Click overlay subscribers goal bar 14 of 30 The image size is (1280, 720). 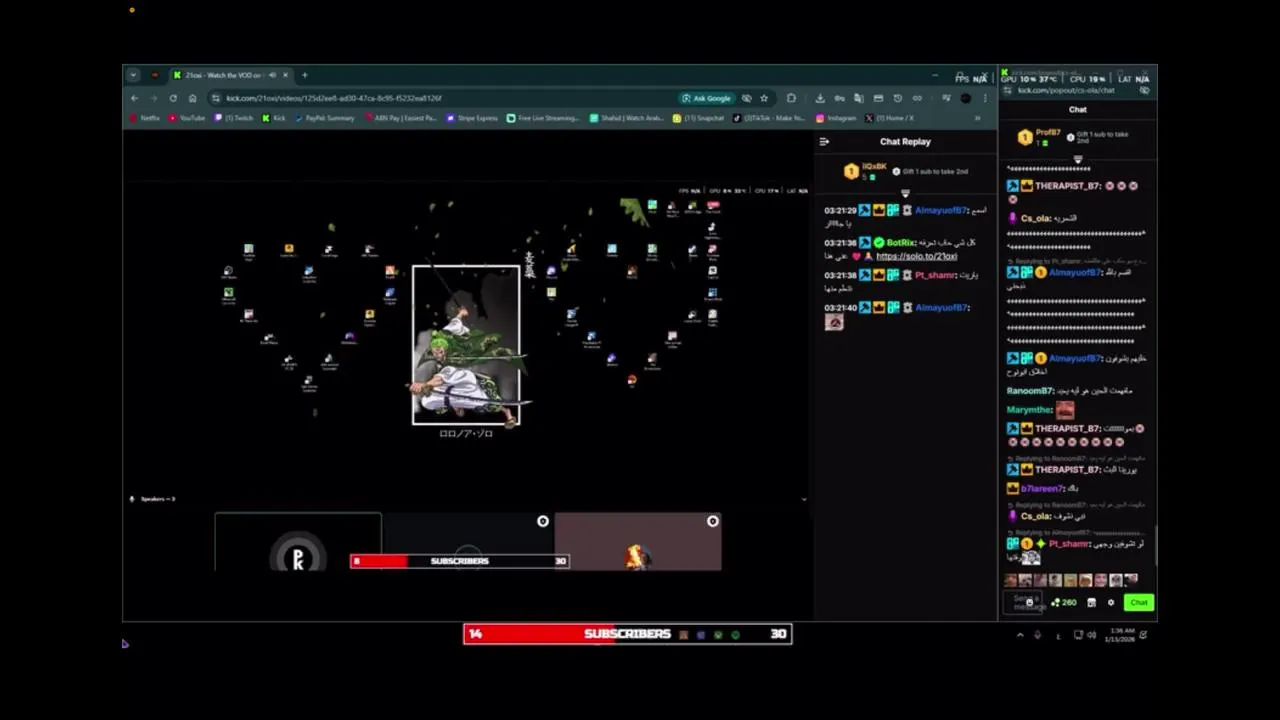coord(628,634)
